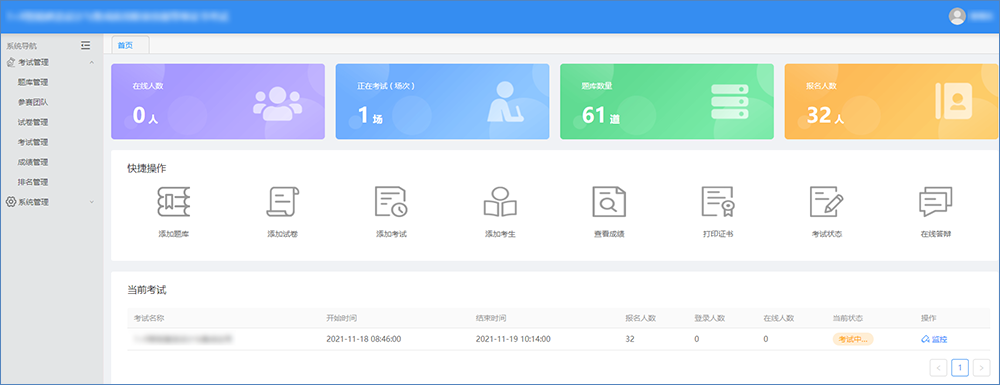Click the 添加题库 book icon
The width and height of the screenshot is (1000, 385).
pyautogui.click(x=173, y=202)
